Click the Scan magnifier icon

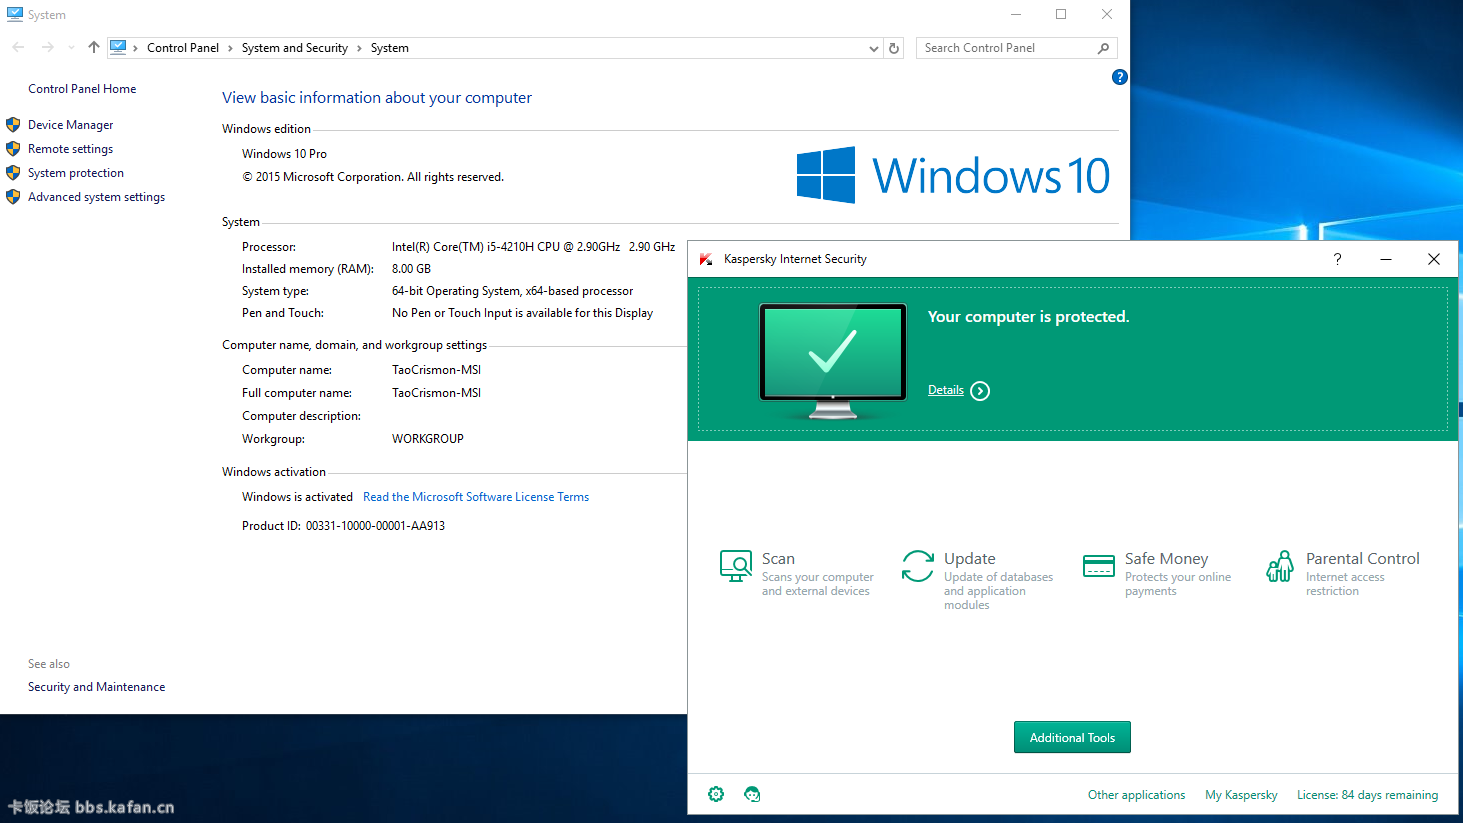click(x=736, y=566)
